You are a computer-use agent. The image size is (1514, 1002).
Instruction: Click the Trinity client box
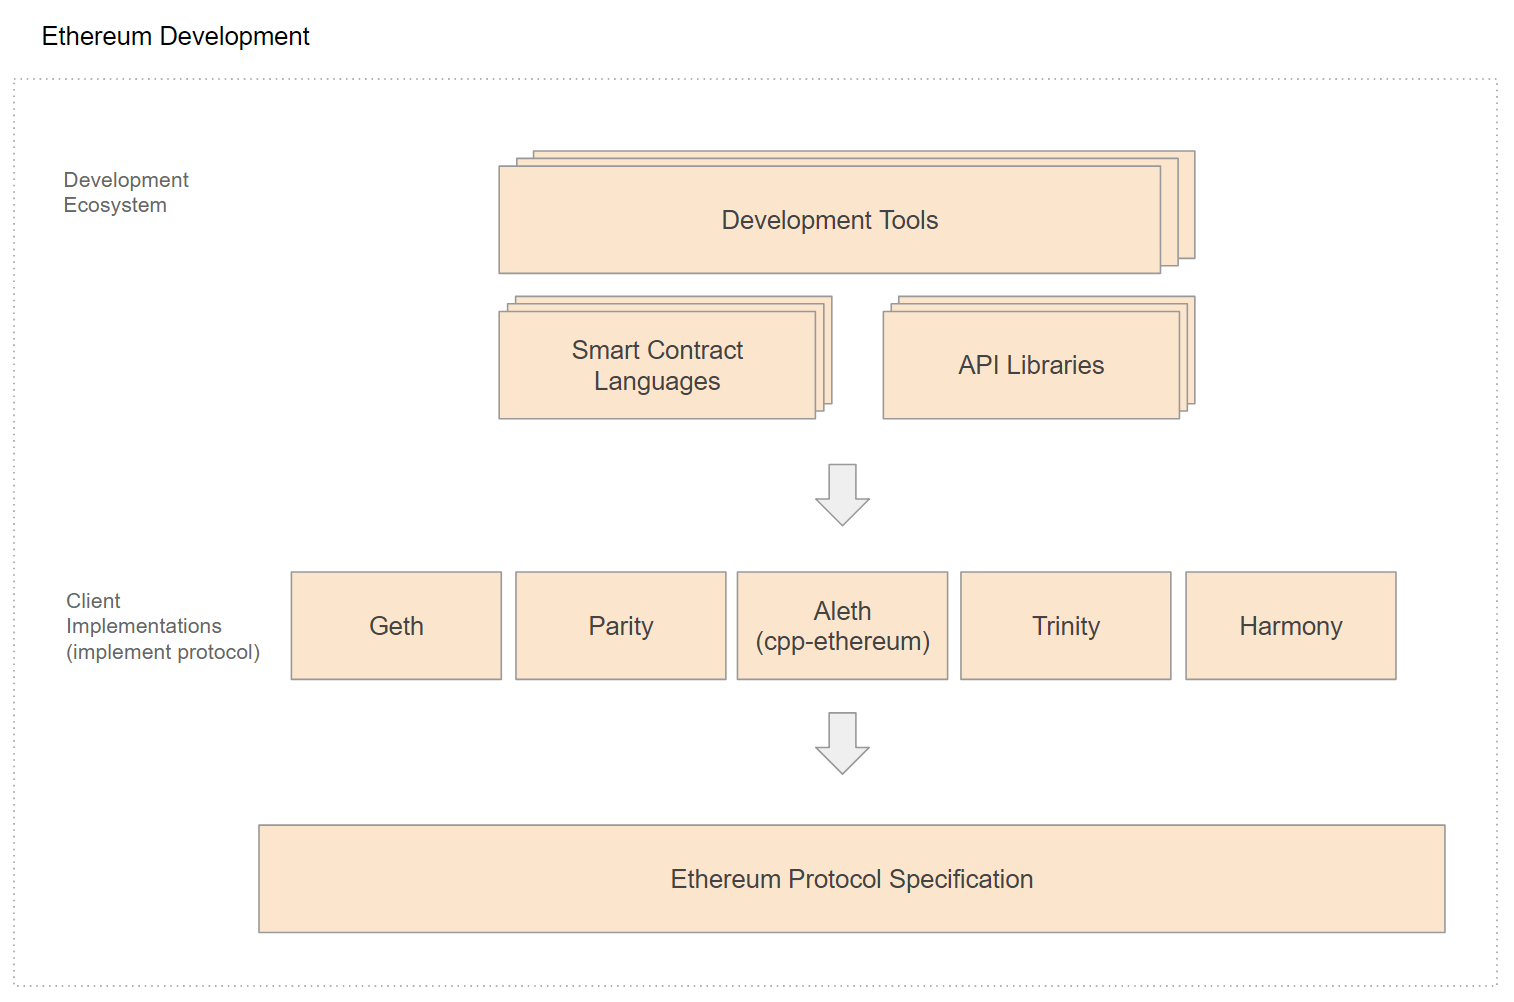(x=1066, y=626)
